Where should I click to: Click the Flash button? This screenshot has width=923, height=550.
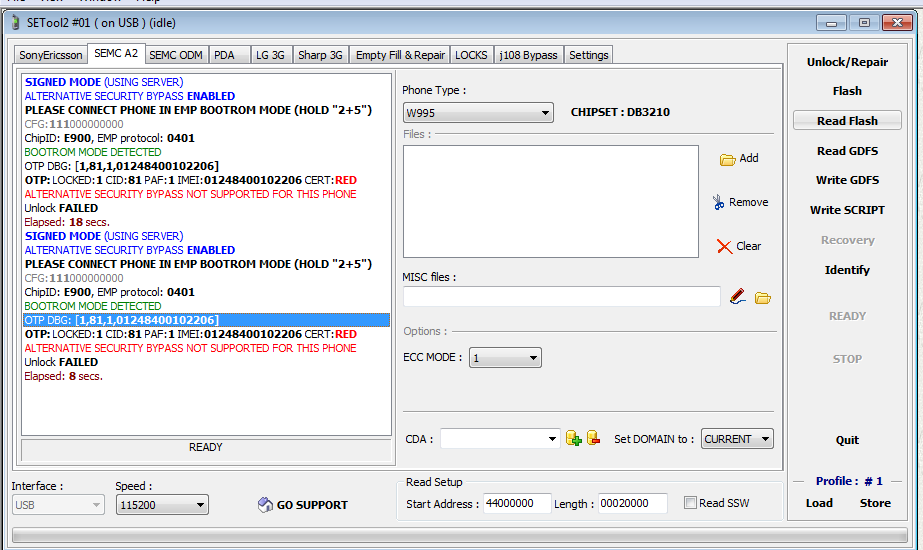point(847,91)
